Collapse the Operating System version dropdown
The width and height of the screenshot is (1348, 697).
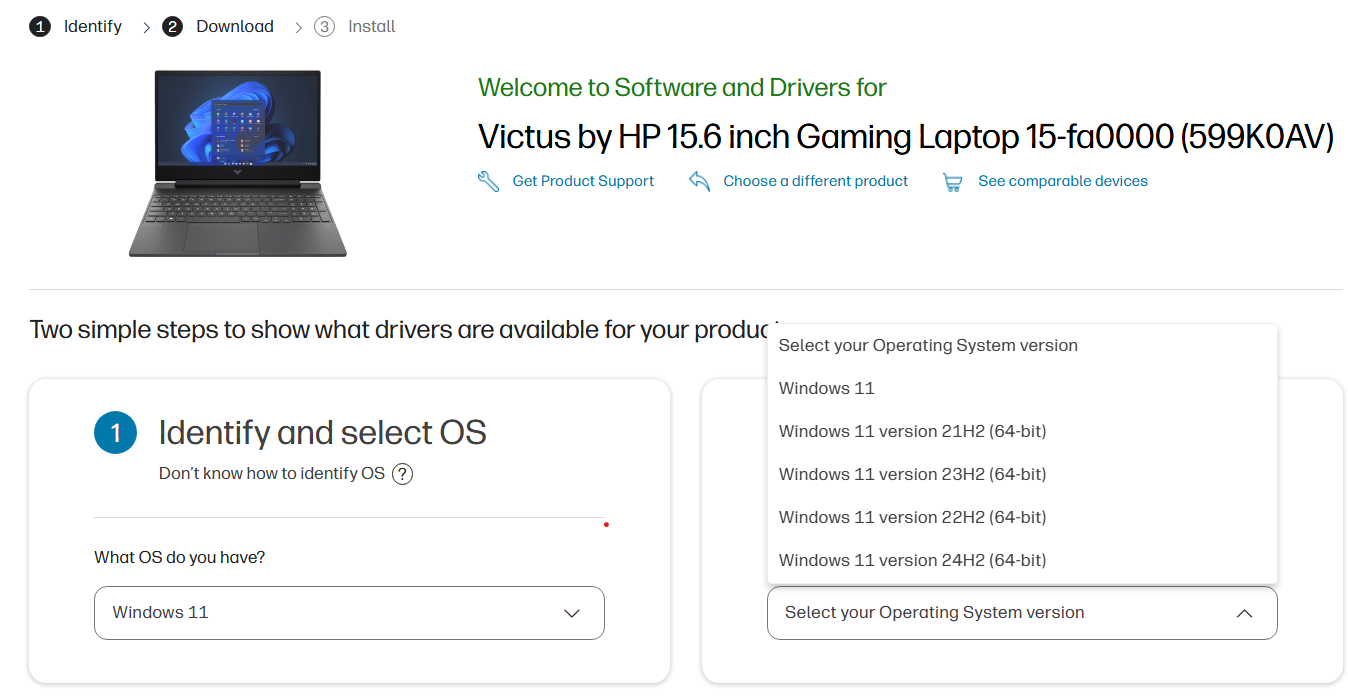click(x=1022, y=613)
